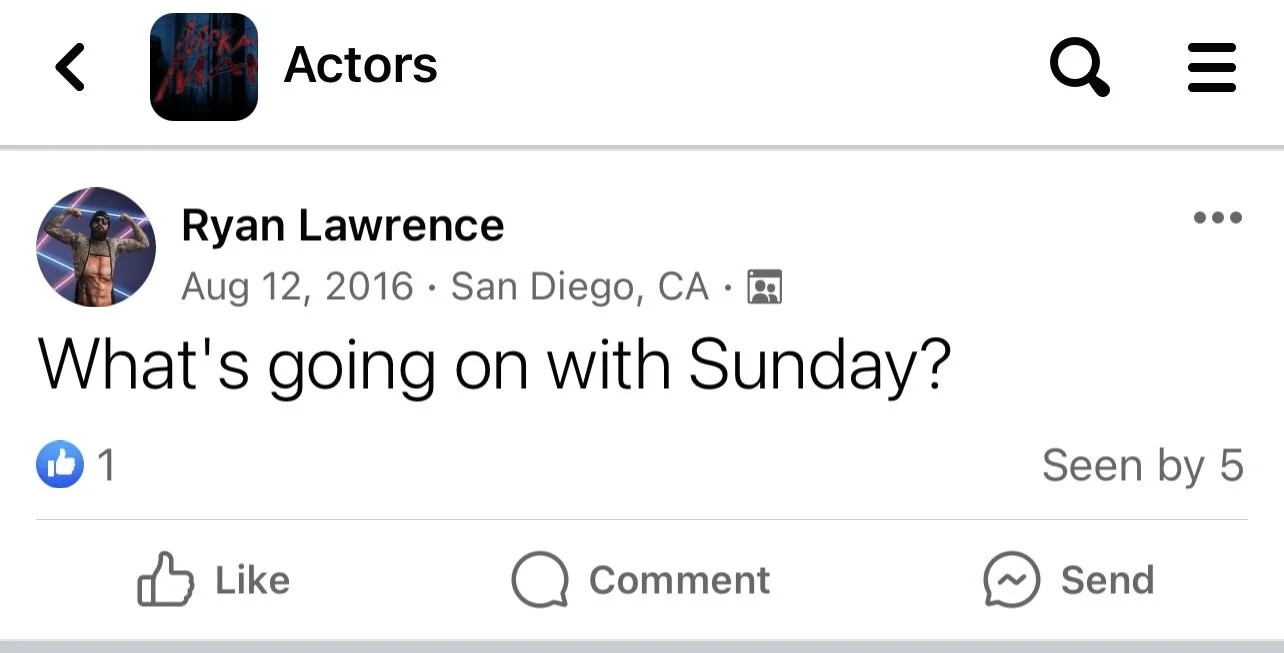Open the Actors group title
The image size is (1284, 653).
pyautogui.click(x=361, y=66)
